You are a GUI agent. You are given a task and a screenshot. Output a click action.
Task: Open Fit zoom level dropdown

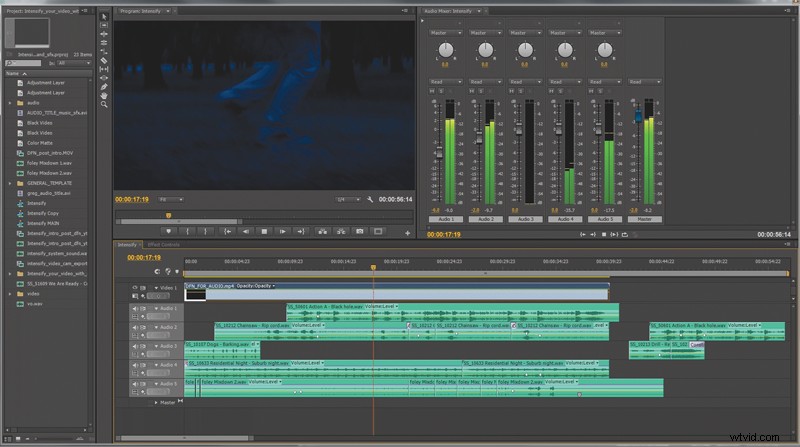[x=170, y=200]
